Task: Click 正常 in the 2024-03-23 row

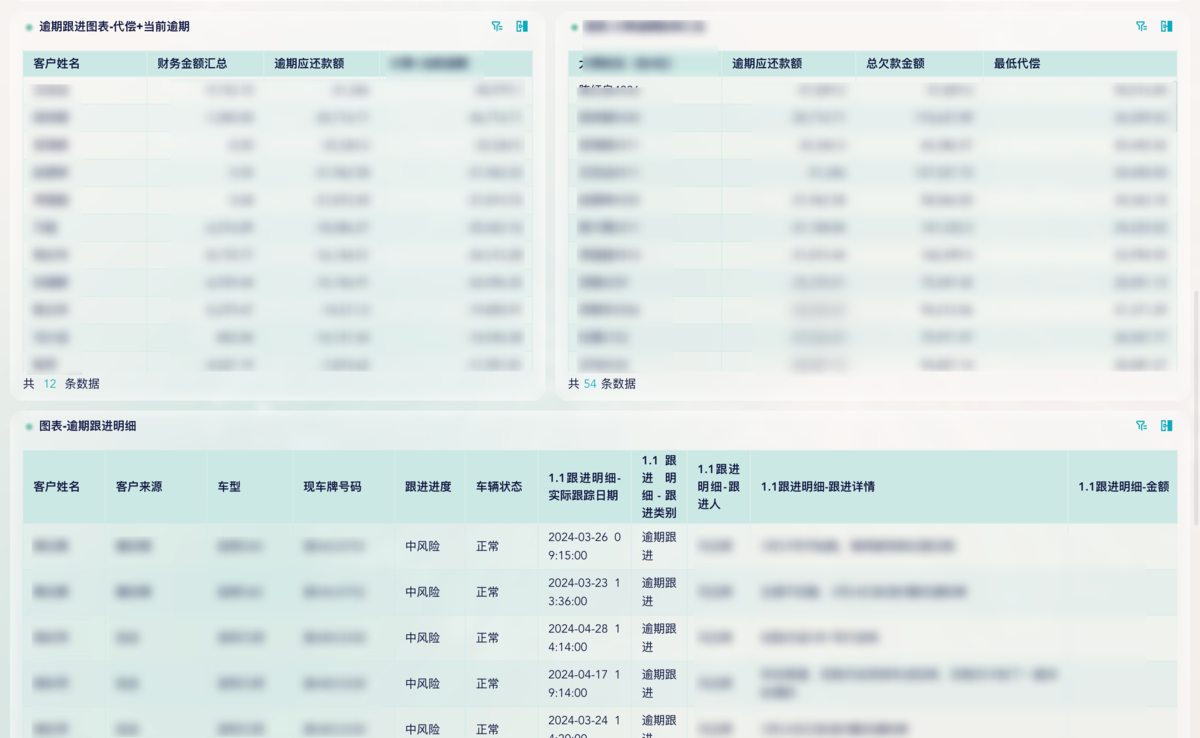Action: click(x=487, y=593)
